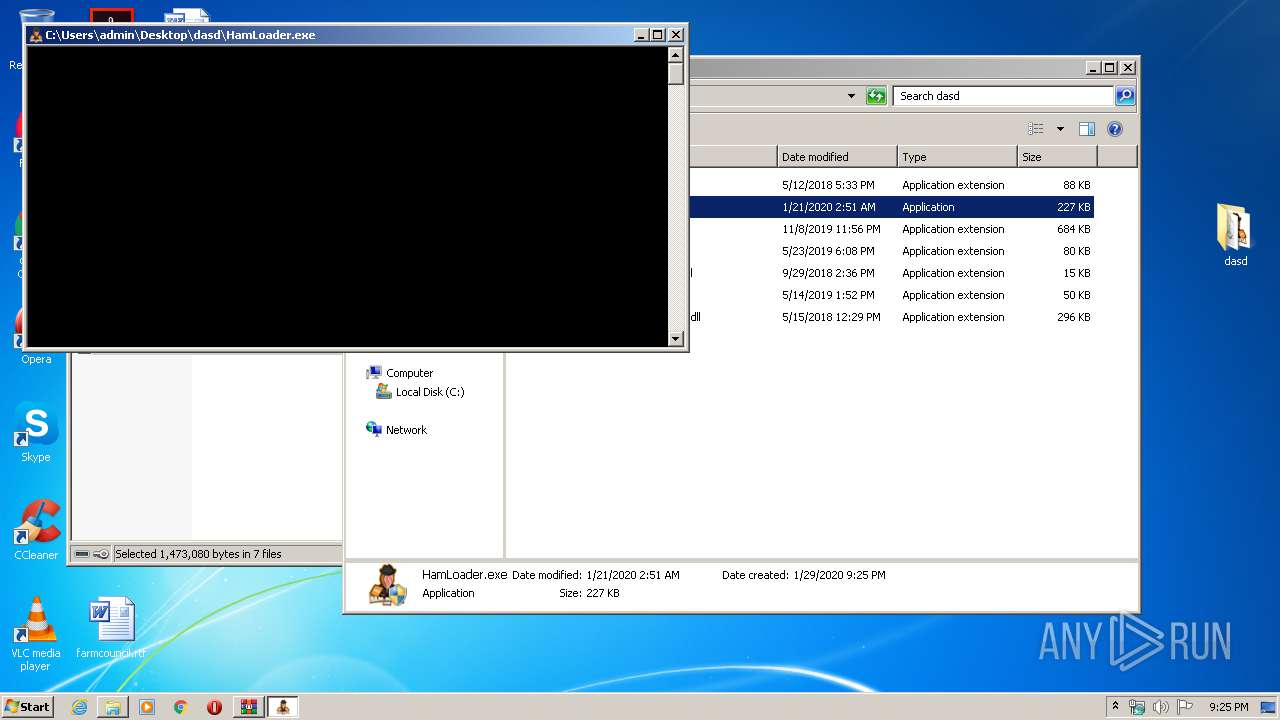
Task: Click the volume speaker tray icon
Action: (x=1161, y=707)
